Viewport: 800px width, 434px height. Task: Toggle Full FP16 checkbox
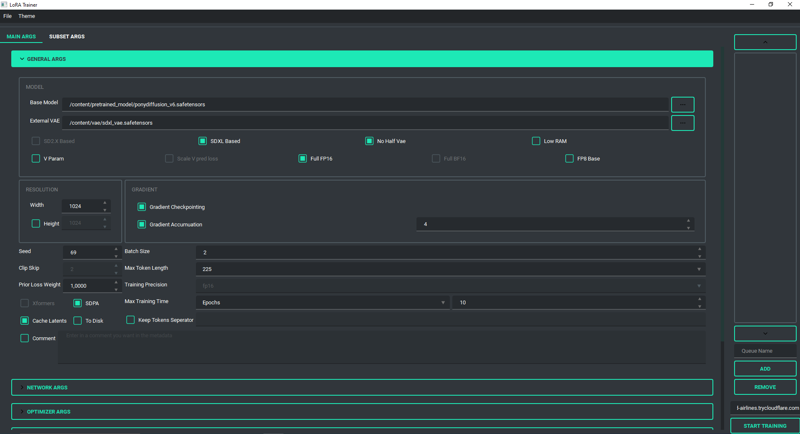303,159
